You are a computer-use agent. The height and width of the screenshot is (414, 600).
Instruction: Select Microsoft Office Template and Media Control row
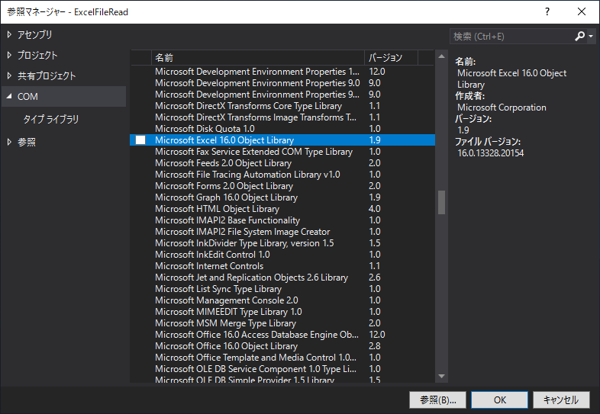tap(282, 358)
